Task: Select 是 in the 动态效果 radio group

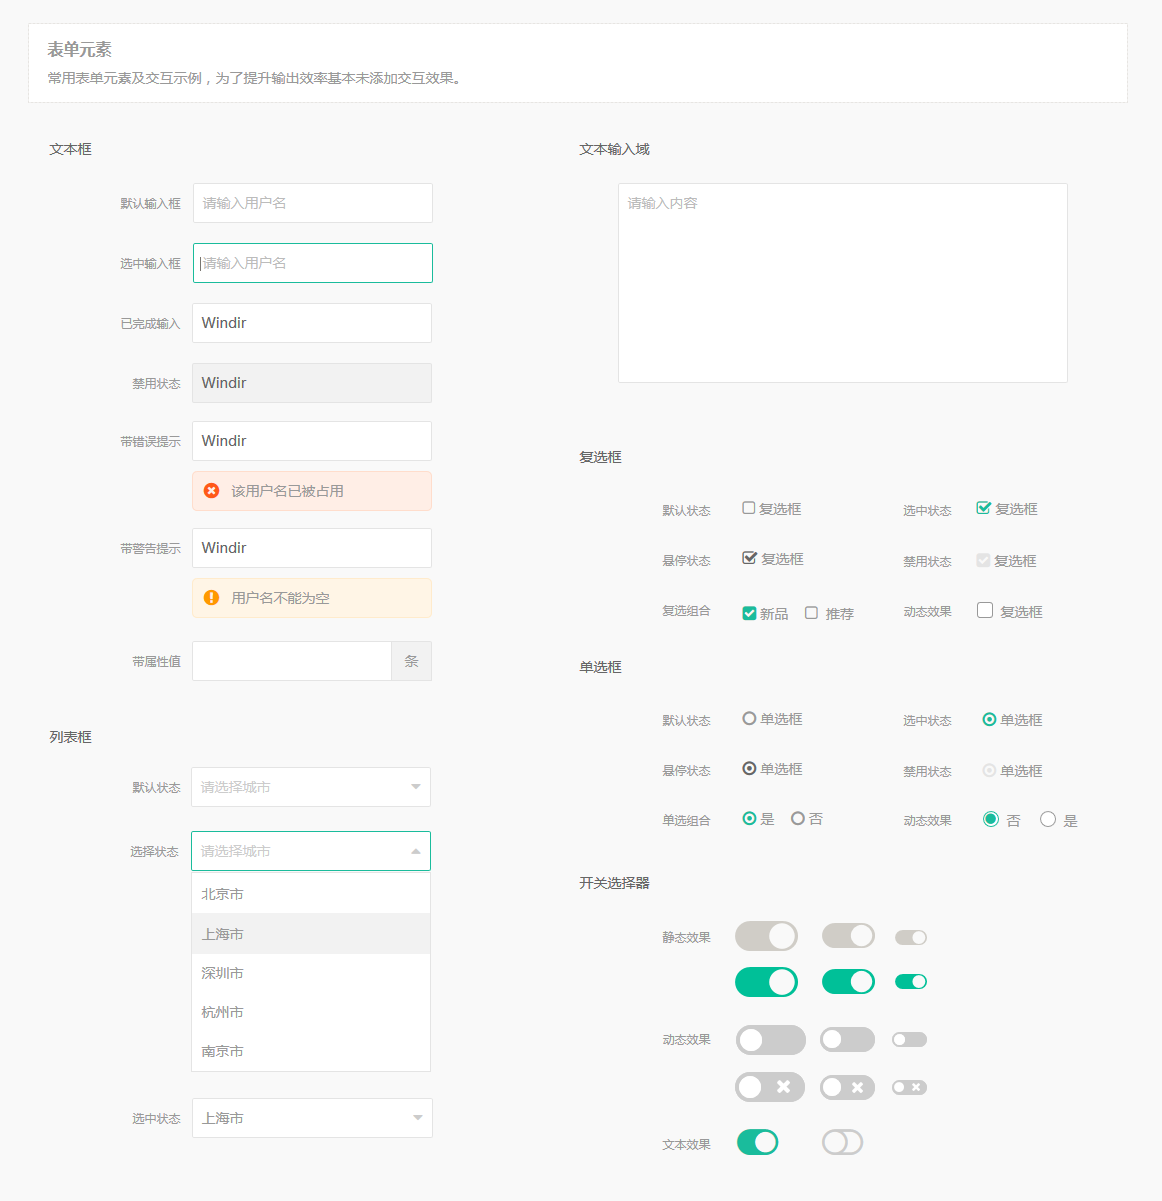Action: coord(1048,819)
